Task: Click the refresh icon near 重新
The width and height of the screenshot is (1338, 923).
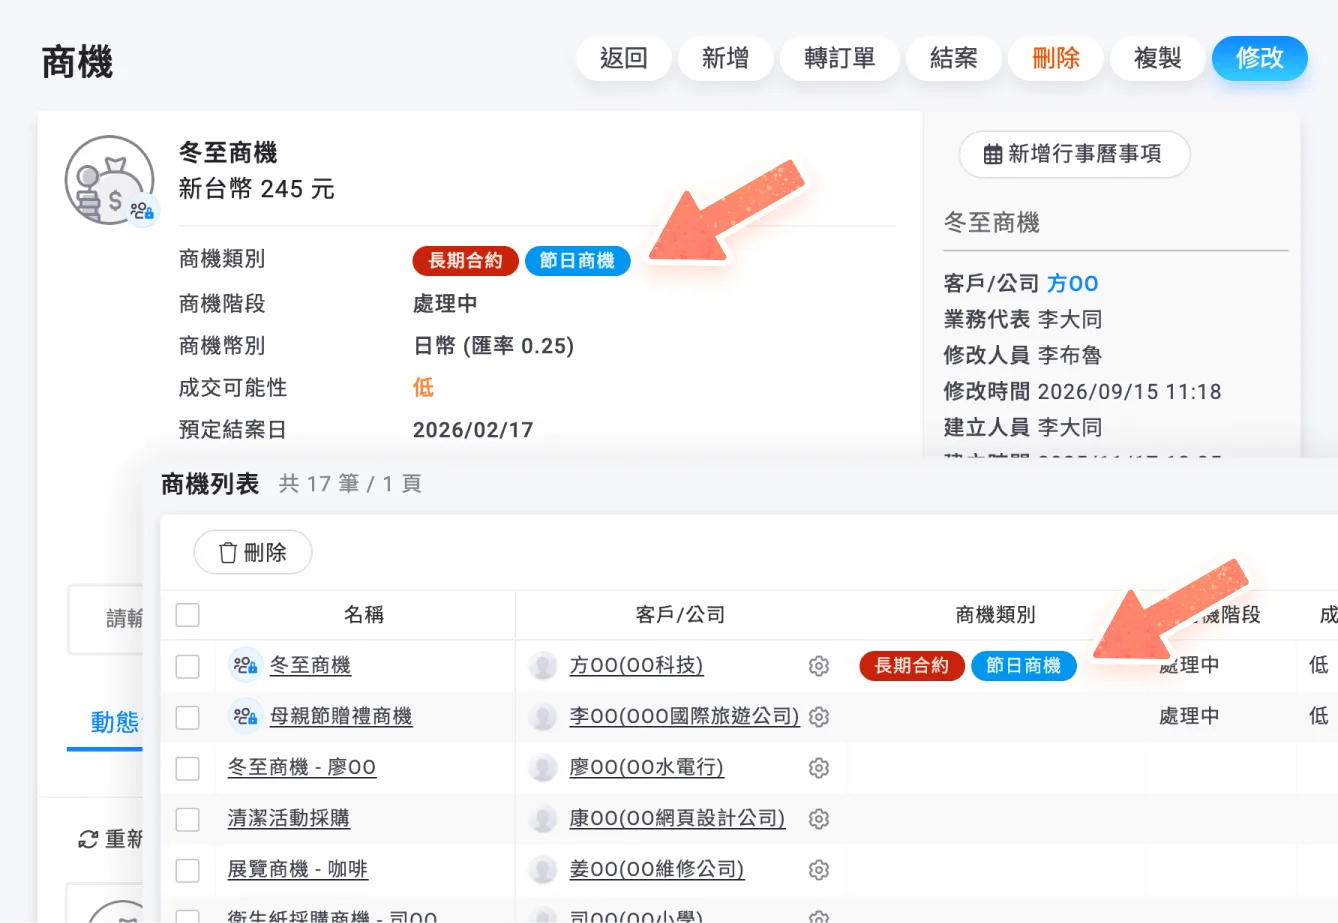Action: pos(88,839)
